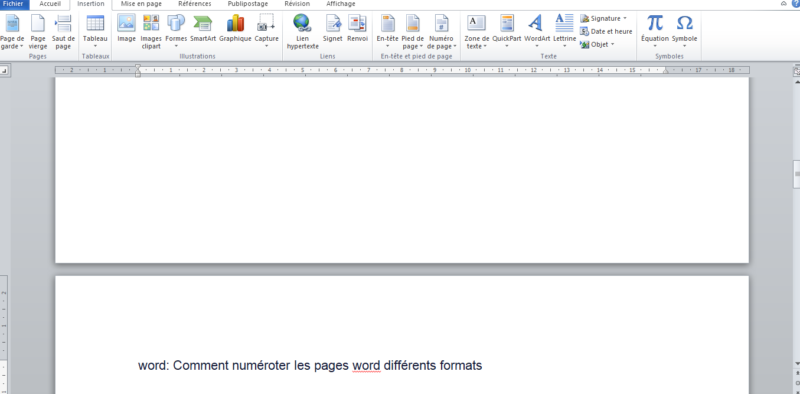Viewport: 800px width, 394px height.
Task: Switch to the Publipostage tab
Action: [x=247, y=4]
